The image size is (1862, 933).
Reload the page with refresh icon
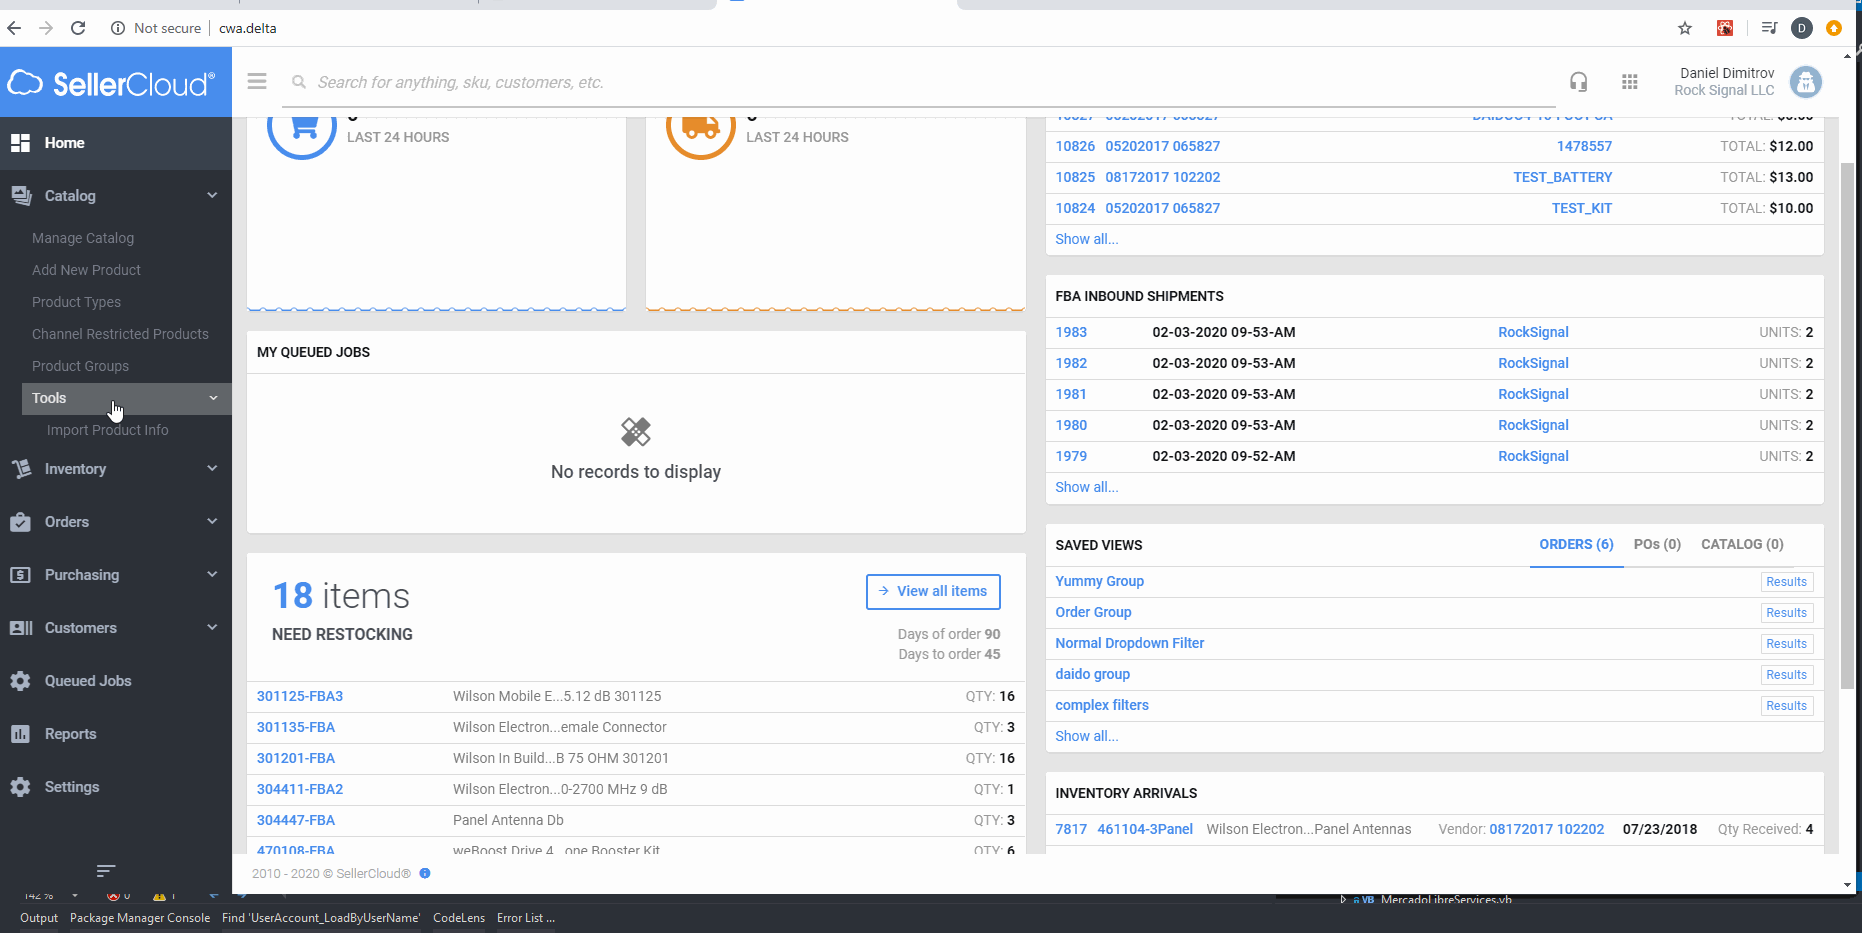(x=78, y=28)
